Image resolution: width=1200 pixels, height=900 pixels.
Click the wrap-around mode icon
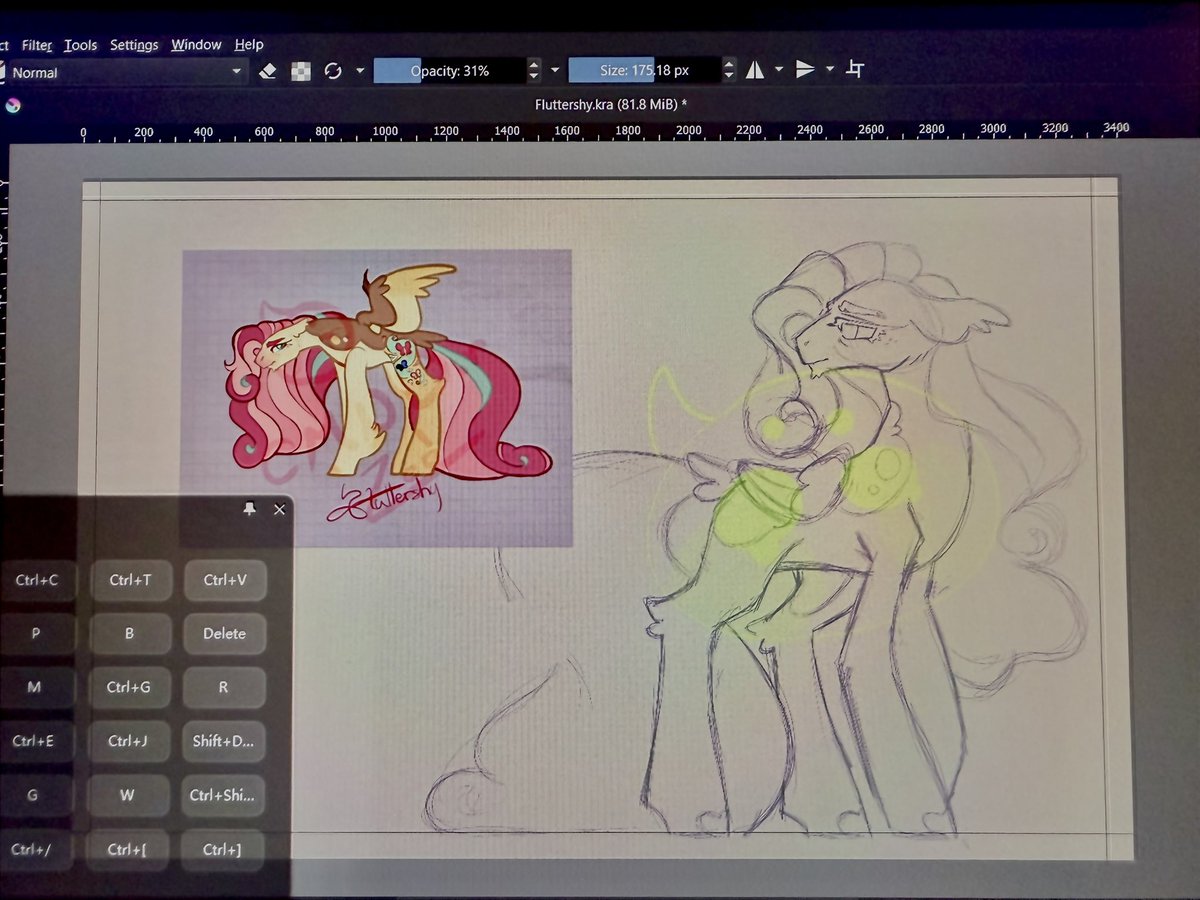(855, 68)
